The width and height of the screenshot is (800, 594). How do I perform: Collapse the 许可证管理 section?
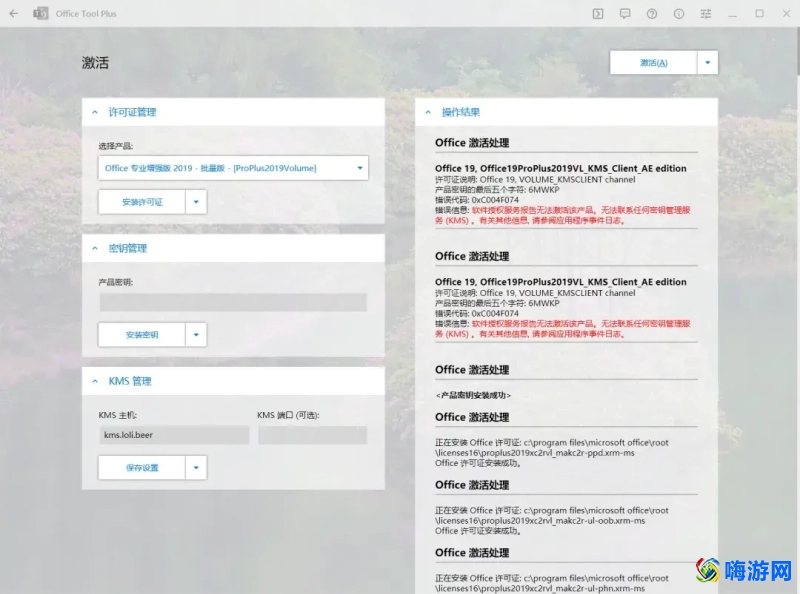pos(95,112)
